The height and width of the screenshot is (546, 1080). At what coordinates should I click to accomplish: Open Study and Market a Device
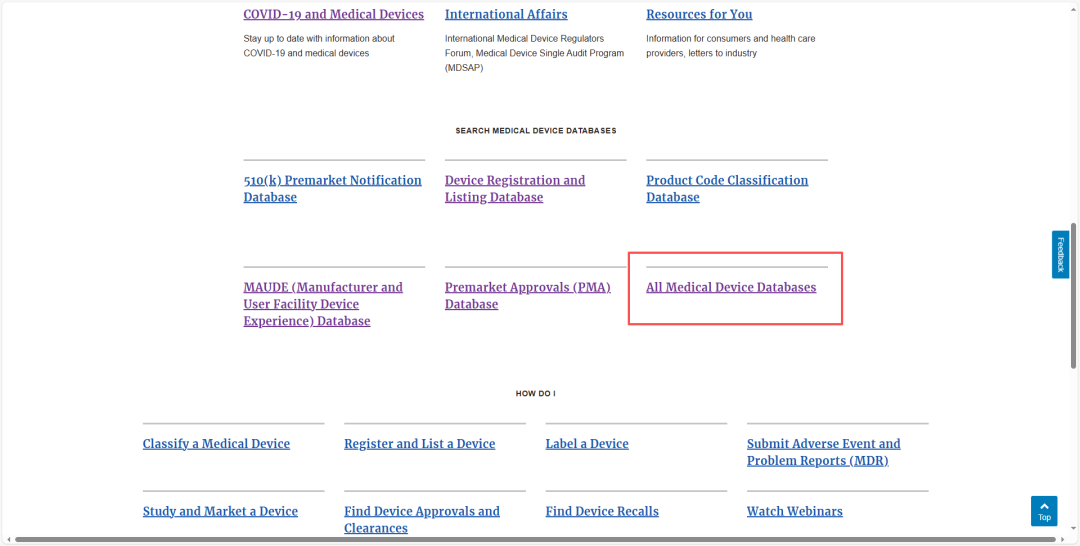pos(220,511)
